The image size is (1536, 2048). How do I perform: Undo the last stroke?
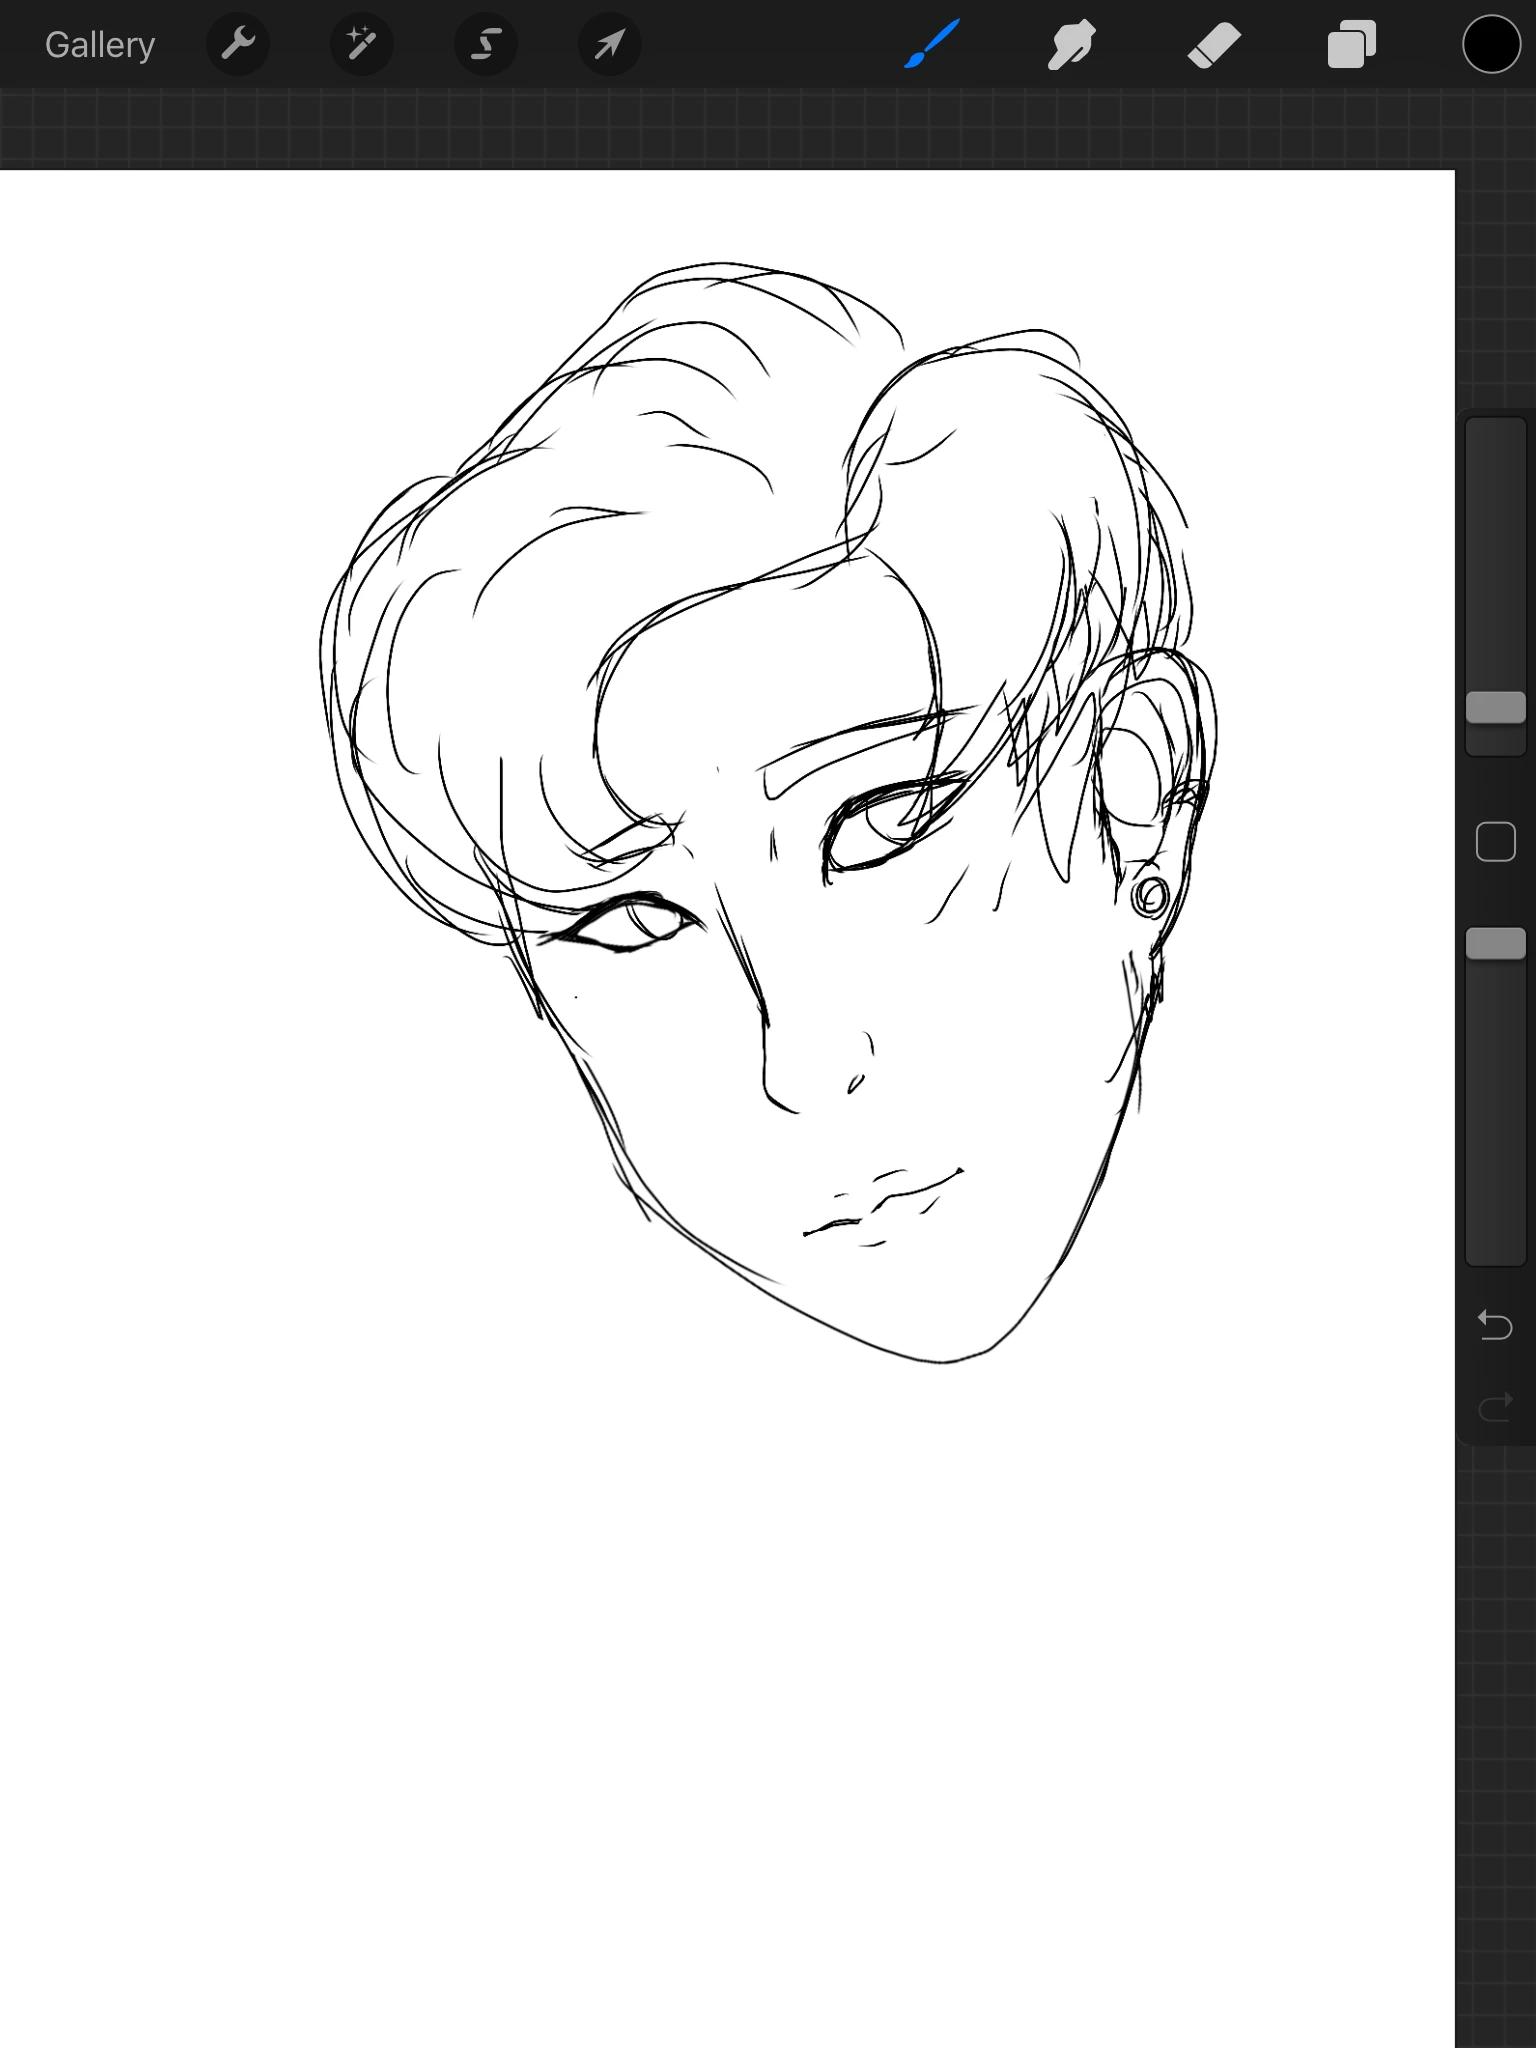click(1496, 1325)
